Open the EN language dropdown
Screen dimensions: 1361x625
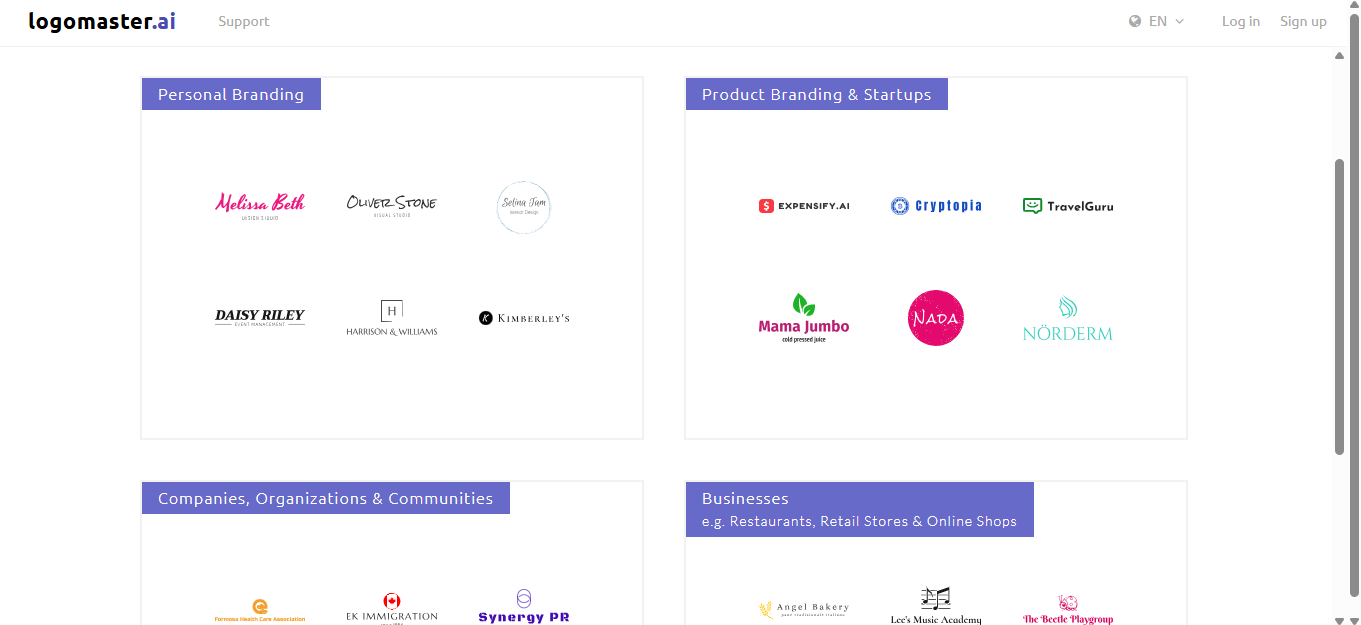coord(1157,21)
